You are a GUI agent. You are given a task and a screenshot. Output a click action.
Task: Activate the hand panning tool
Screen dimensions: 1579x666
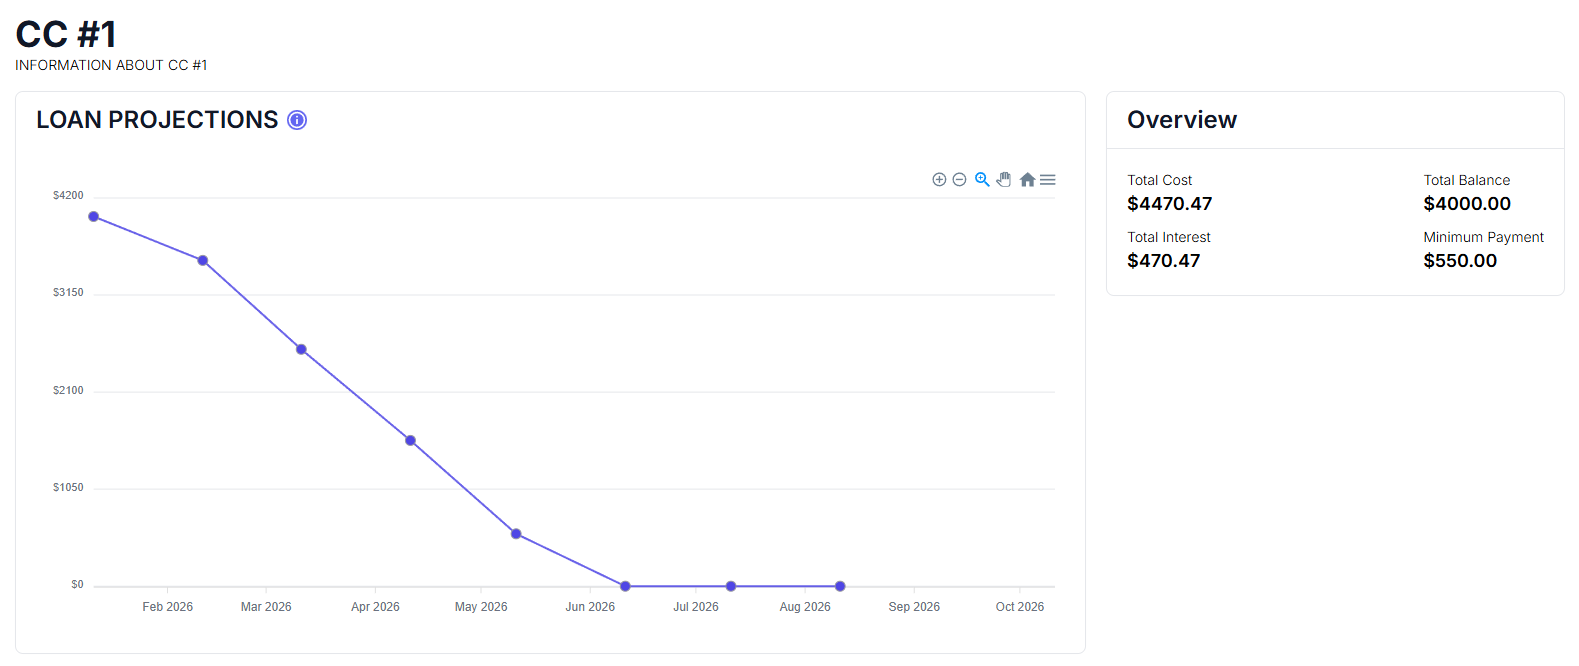point(1004,180)
